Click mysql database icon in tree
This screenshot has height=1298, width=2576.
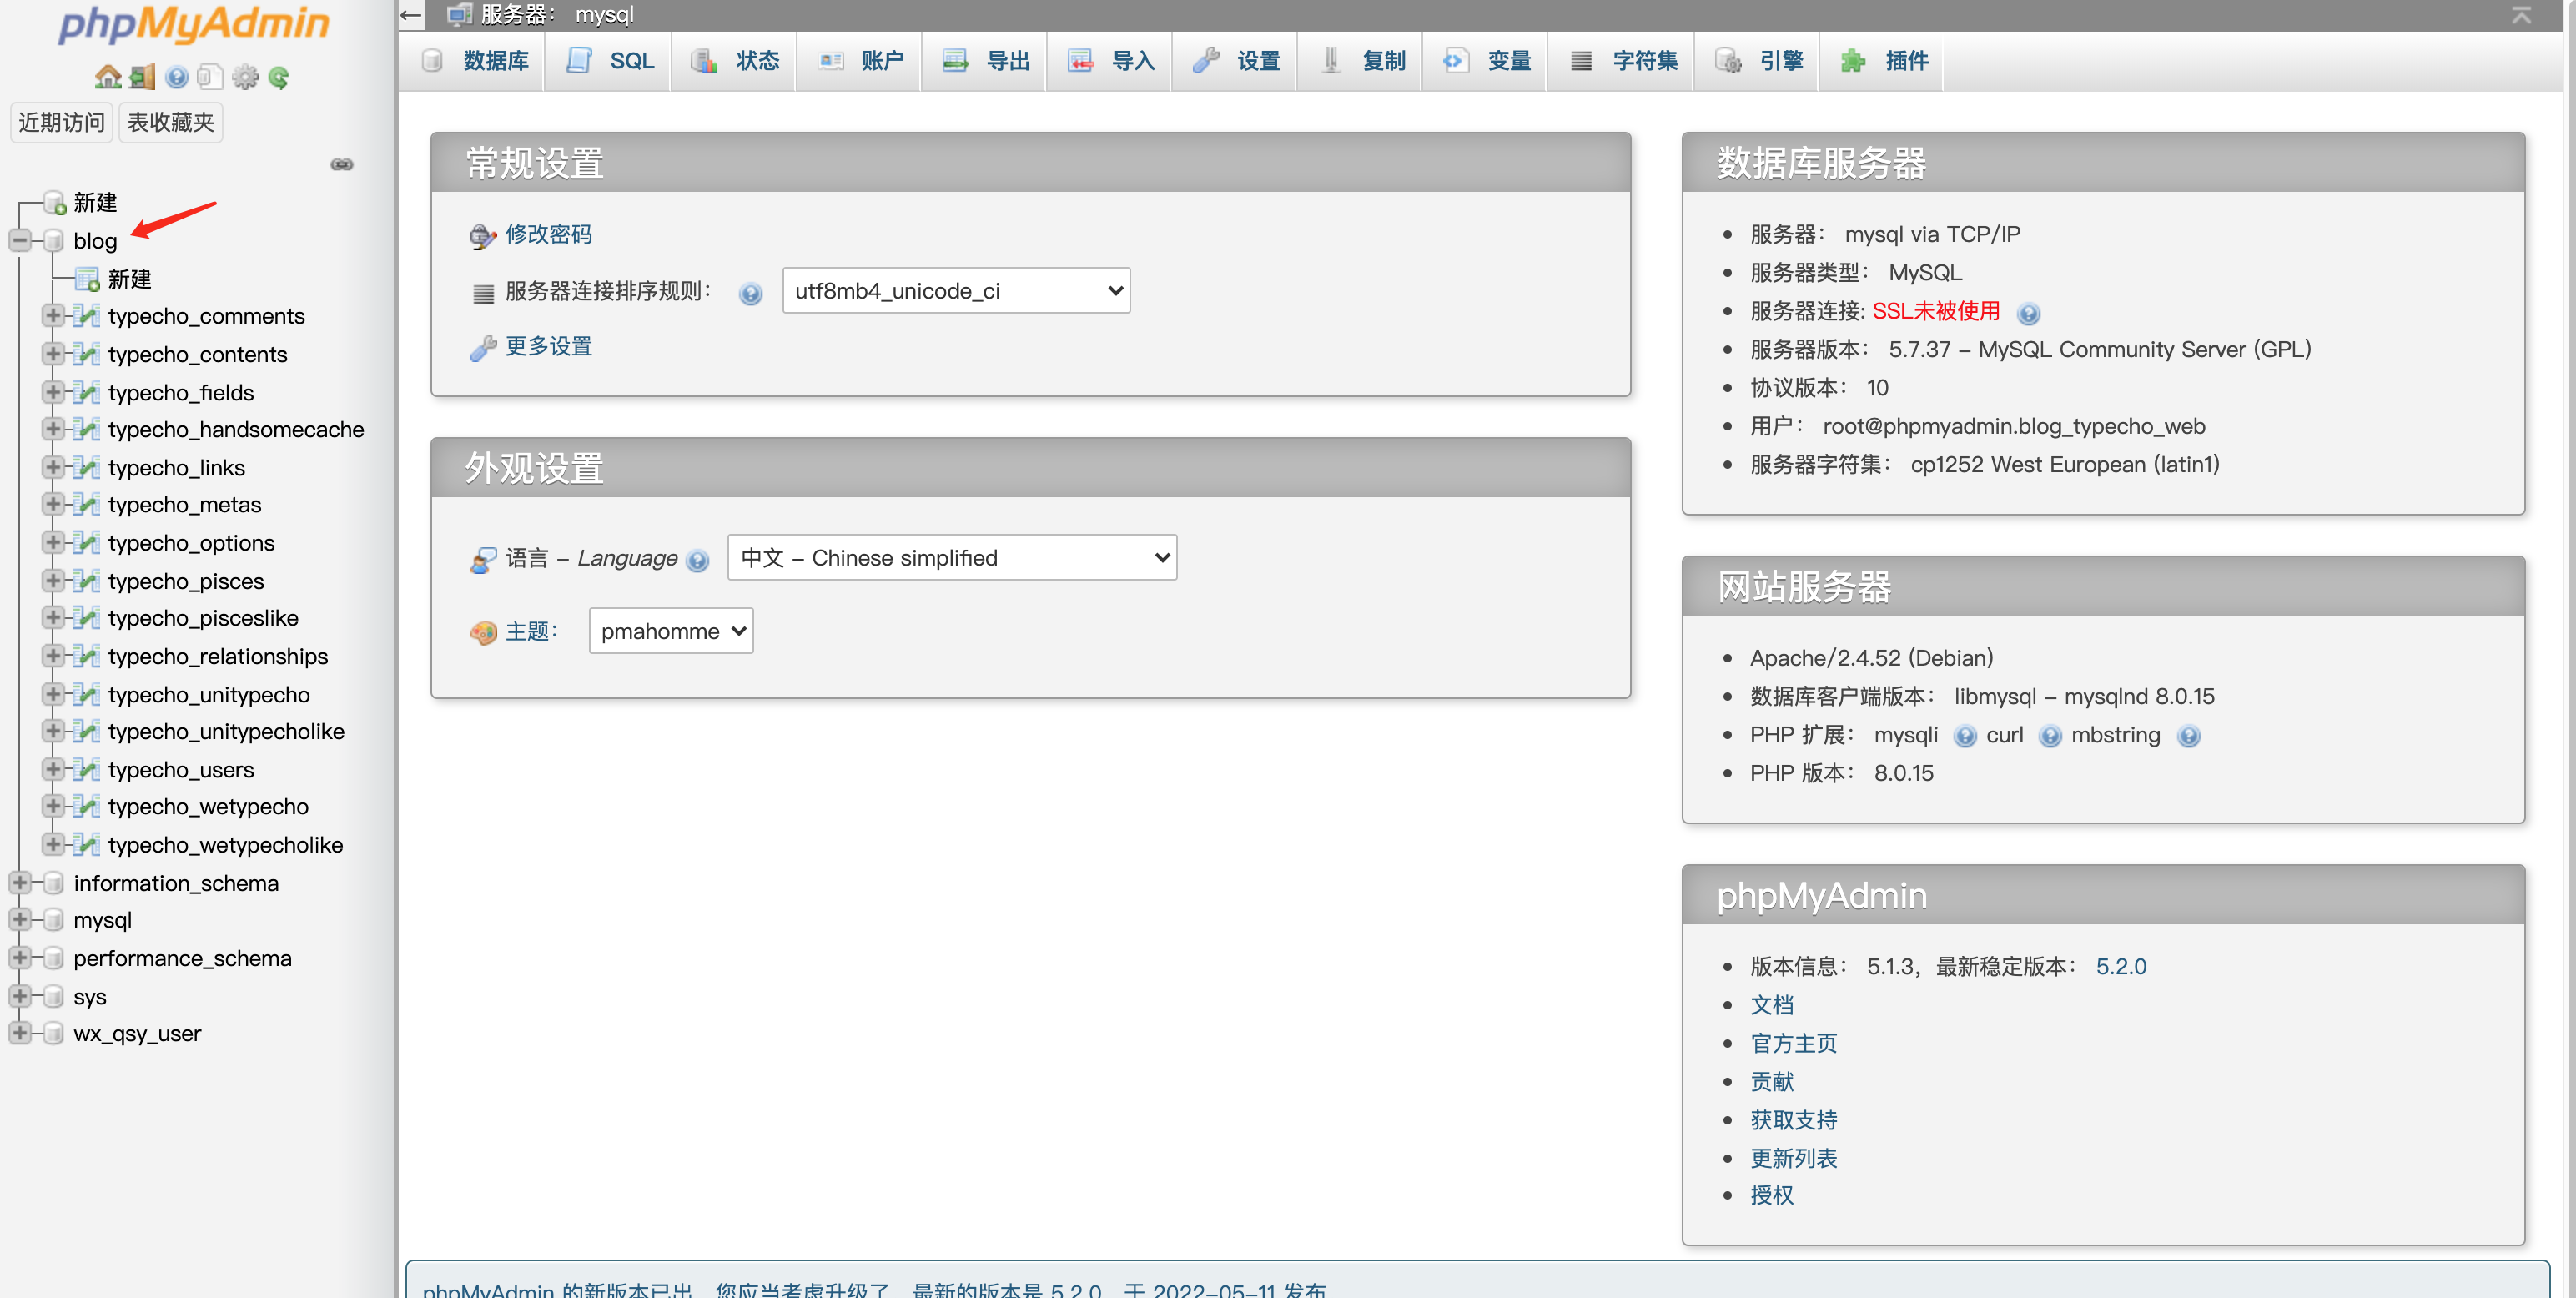coord(54,920)
